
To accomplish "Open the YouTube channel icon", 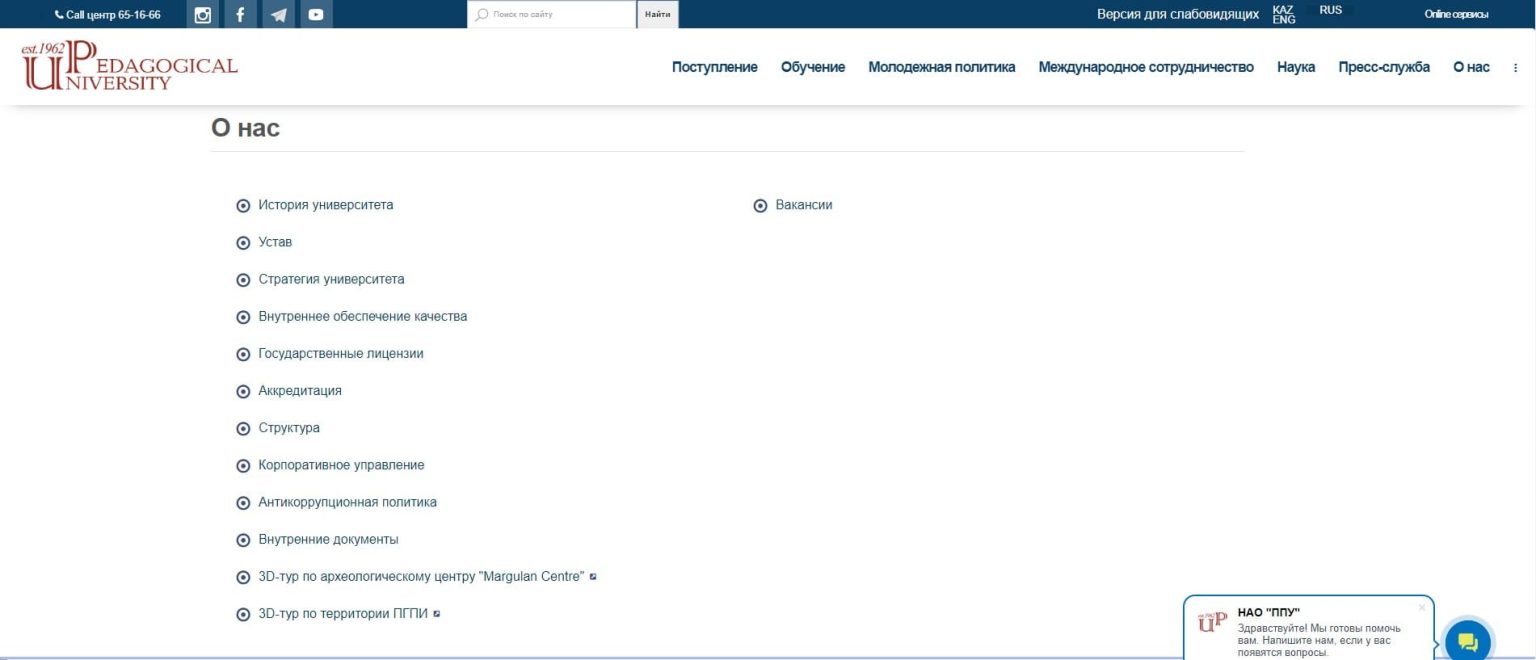I will tap(316, 14).
